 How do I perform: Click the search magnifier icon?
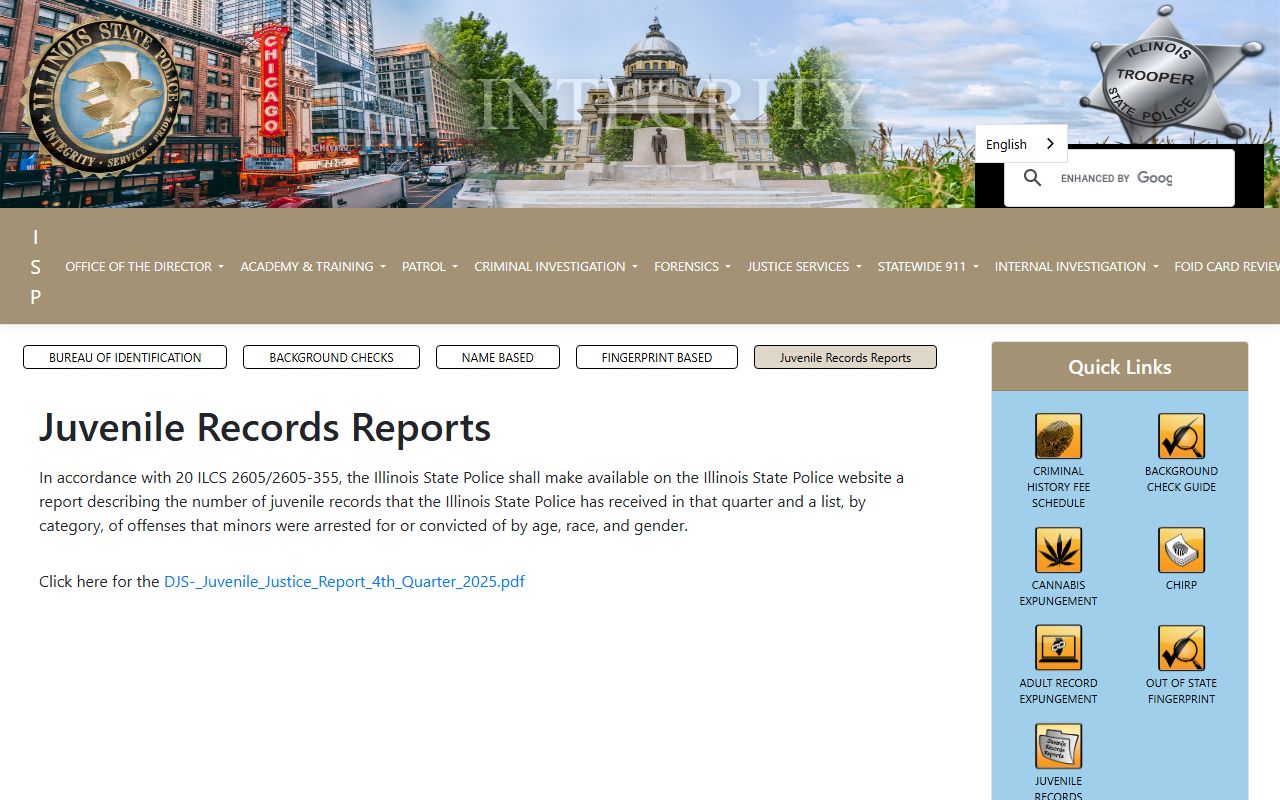coord(1033,178)
